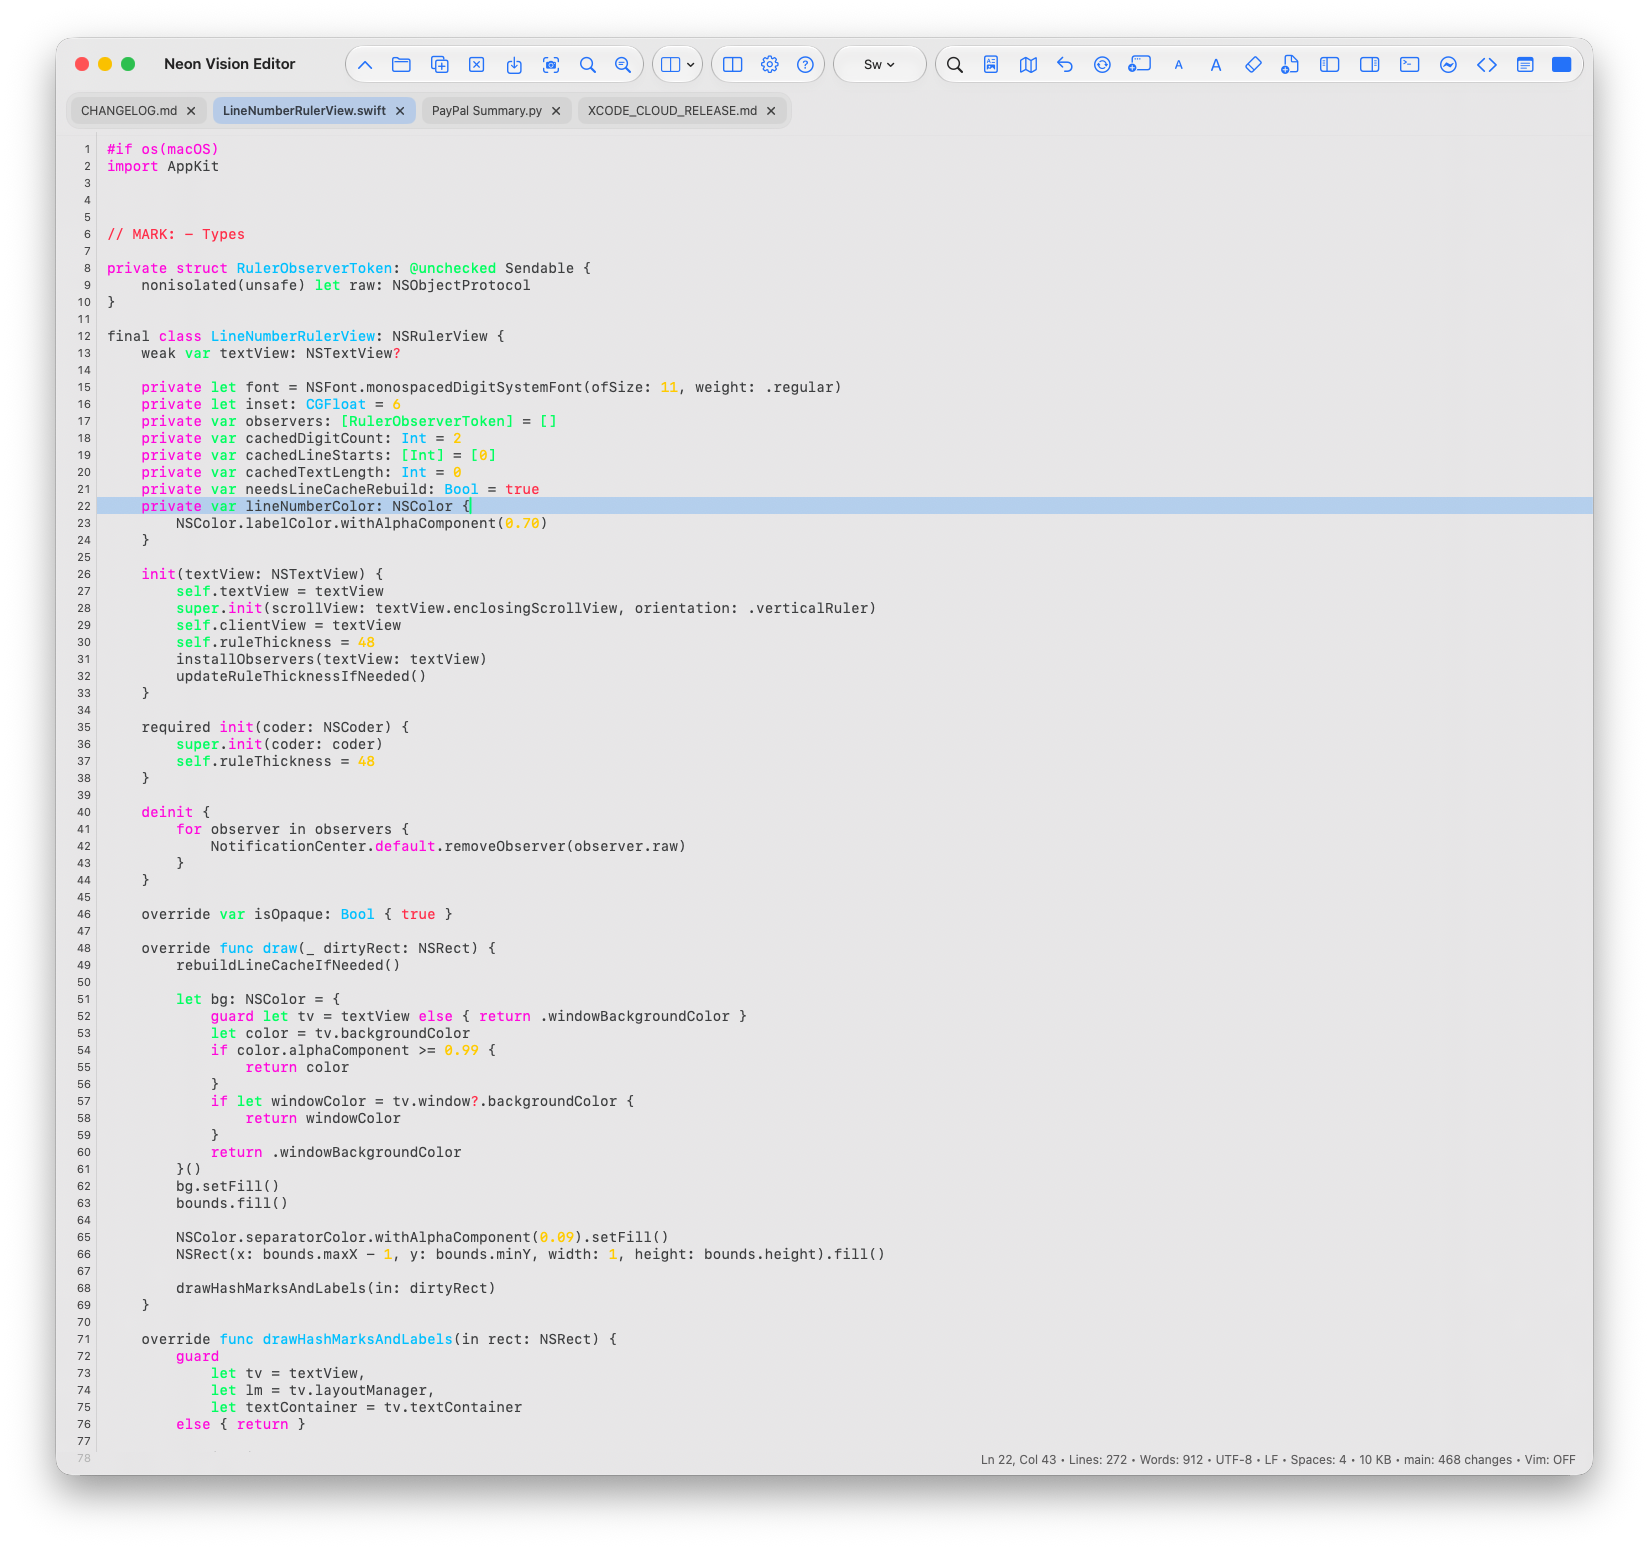Decrease font size with small A

pyautogui.click(x=1179, y=65)
